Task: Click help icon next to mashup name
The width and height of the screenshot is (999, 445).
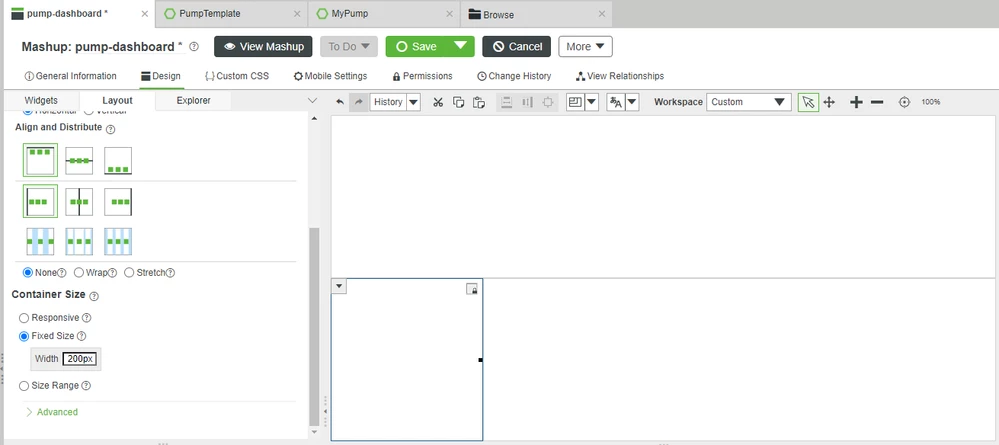Action: tap(194, 47)
